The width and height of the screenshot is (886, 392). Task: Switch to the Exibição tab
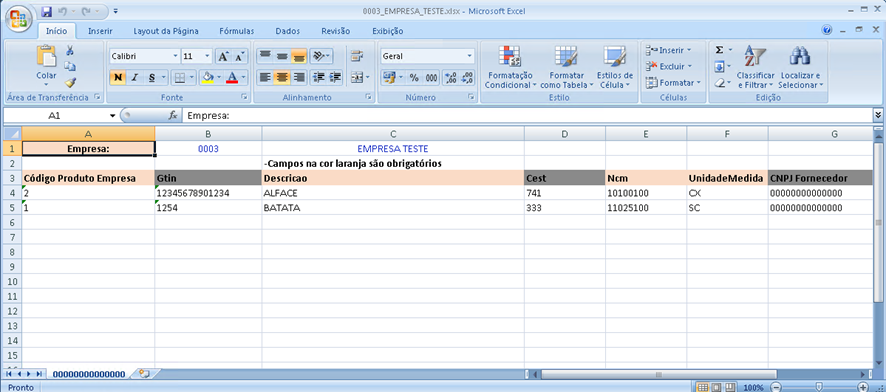point(388,31)
